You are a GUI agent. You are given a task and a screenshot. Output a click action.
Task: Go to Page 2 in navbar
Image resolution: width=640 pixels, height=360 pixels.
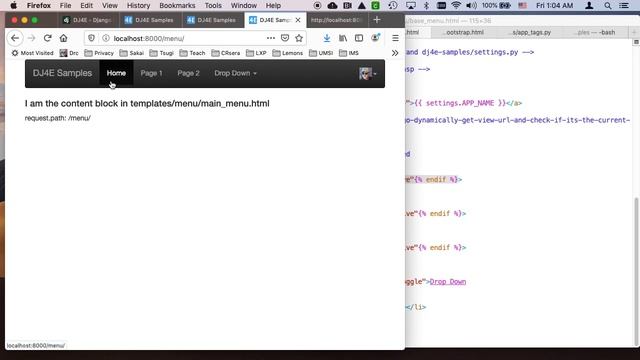pos(189,73)
